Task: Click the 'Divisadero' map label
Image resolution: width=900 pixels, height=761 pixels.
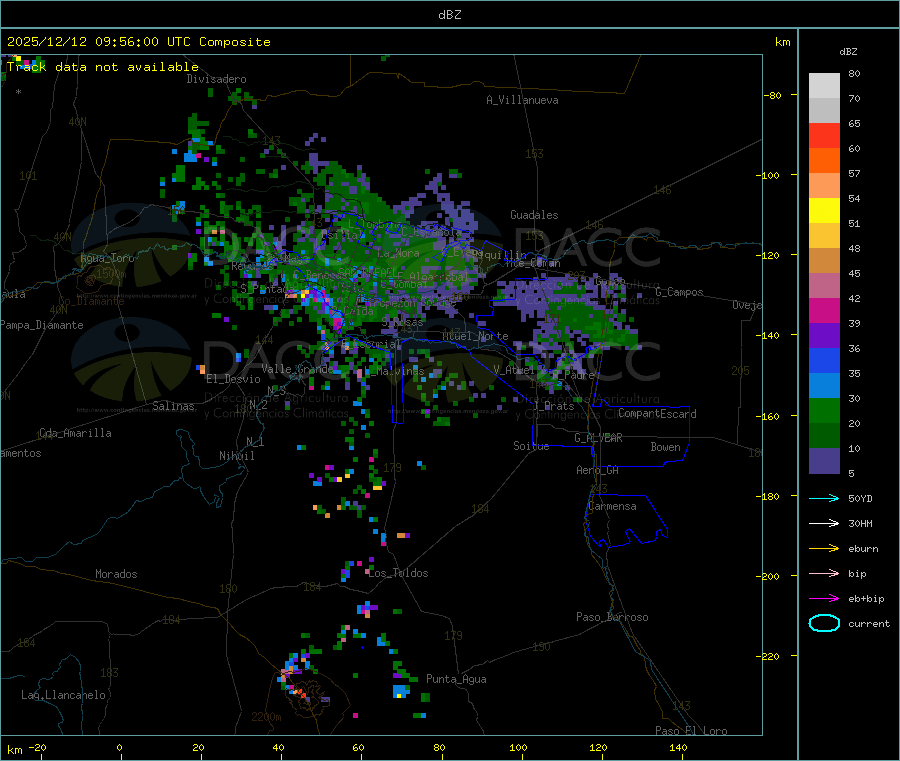Action: pyautogui.click(x=216, y=79)
